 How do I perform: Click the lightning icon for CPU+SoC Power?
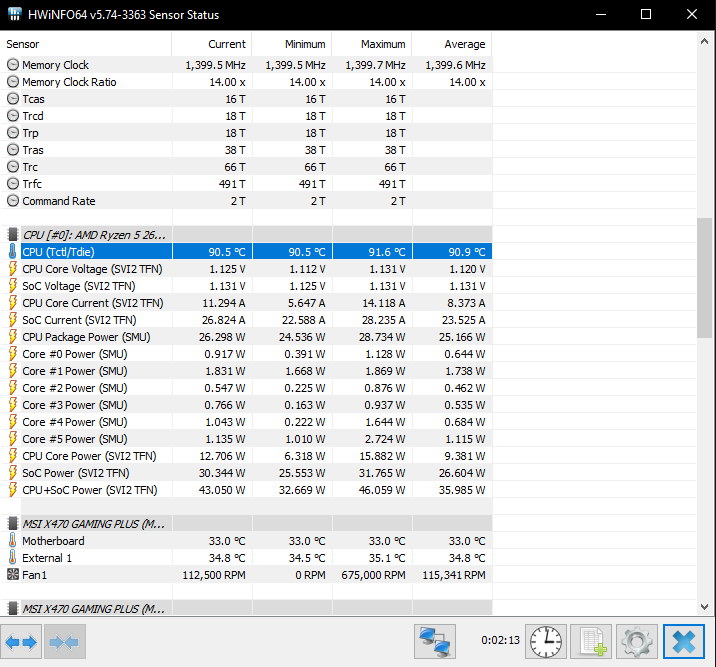pos(13,490)
